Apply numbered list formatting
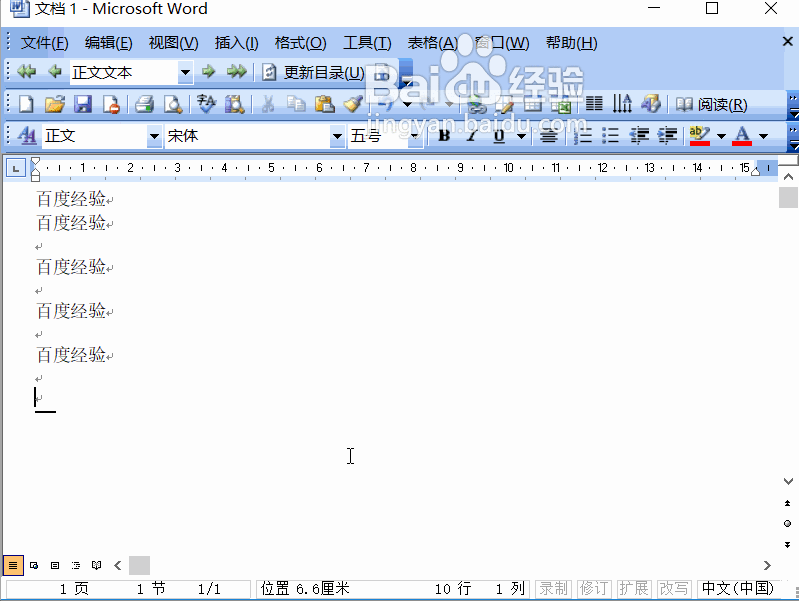Image resolution: width=799 pixels, height=601 pixels. [582, 136]
